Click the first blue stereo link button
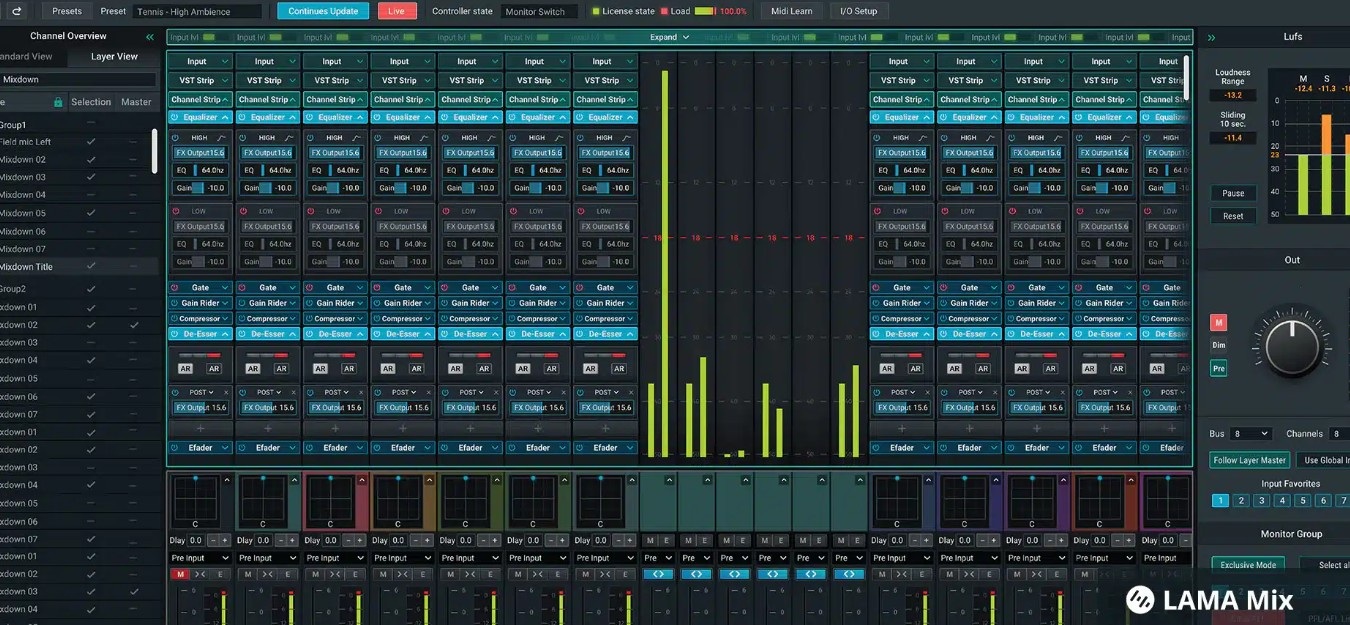The width and height of the screenshot is (1350, 625). pos(658,574)
